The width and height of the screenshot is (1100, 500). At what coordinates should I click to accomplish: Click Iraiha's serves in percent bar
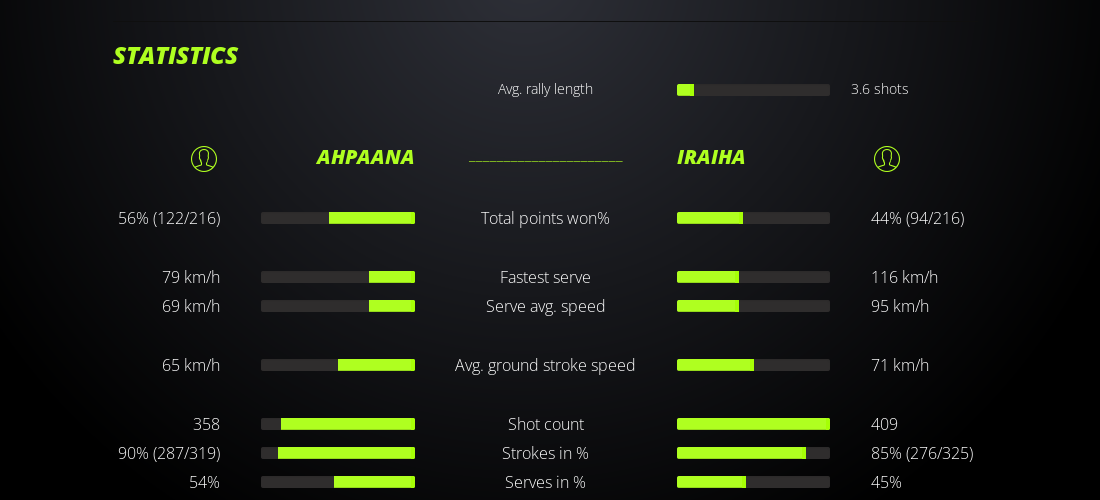pyautogui.click(x=753, y=482)
